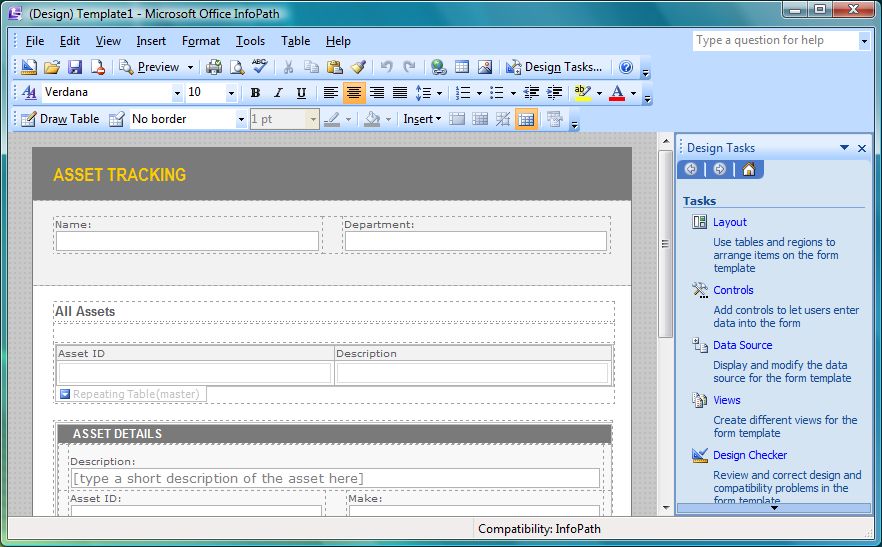Toggle Underline formatting
Image resolution: width=882 pixels, height=547 pixels.
(x=301, y=92)
